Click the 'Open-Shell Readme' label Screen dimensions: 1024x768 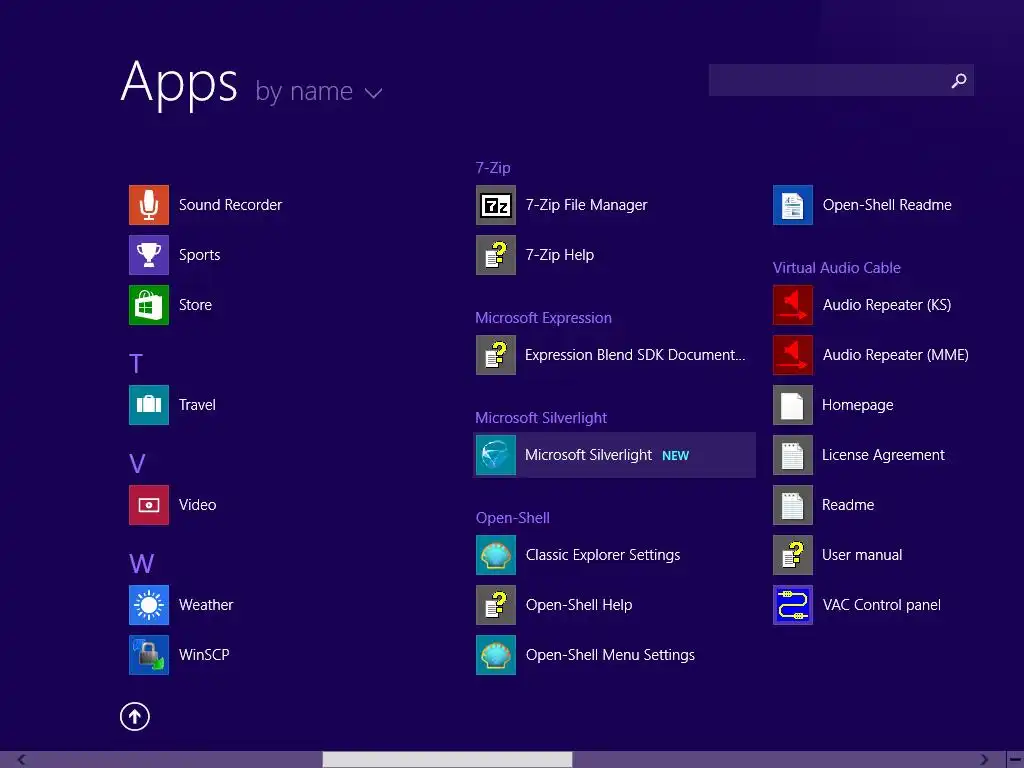click(x=887, y=205)
